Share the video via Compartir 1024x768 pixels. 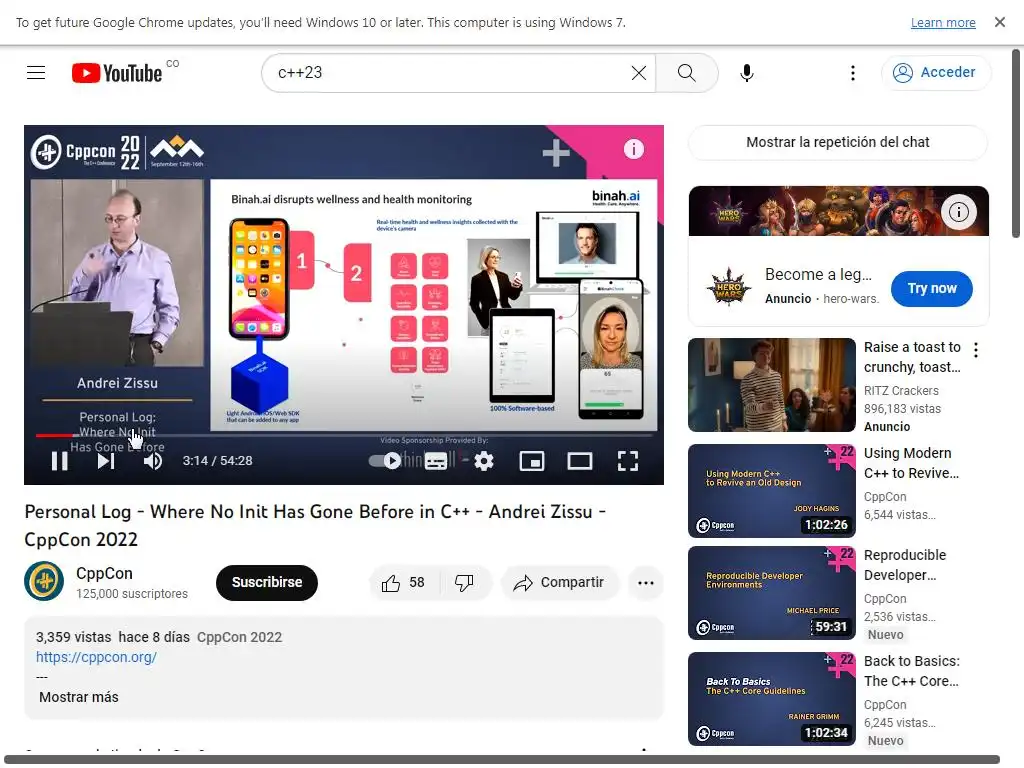559,583
